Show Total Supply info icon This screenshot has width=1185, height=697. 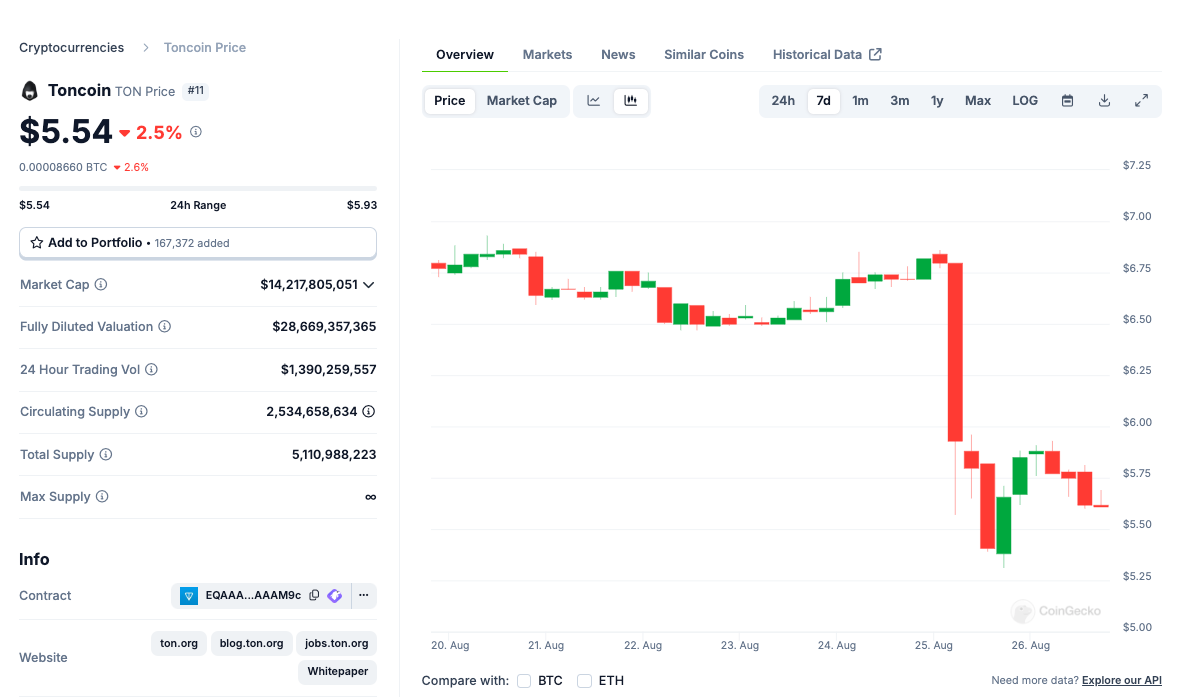tap(106, 454)
